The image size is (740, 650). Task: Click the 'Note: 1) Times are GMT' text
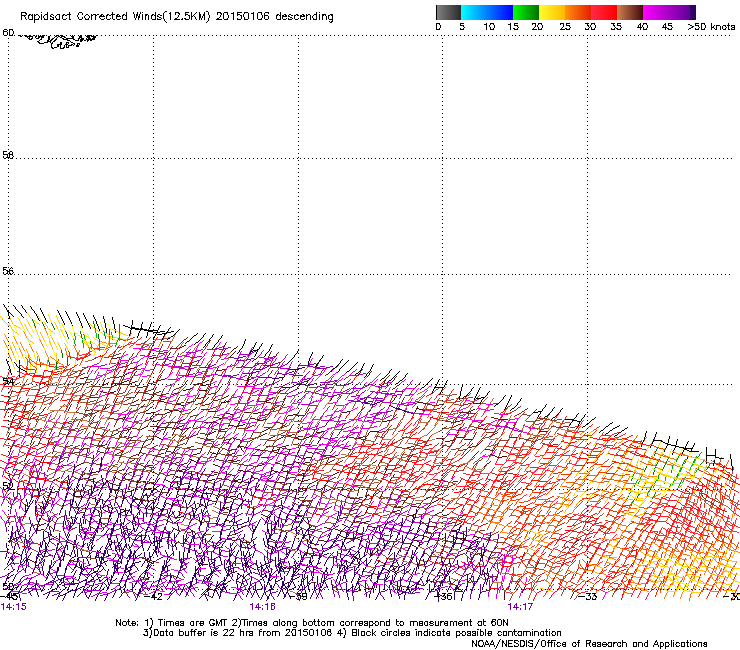pos(171,623)
